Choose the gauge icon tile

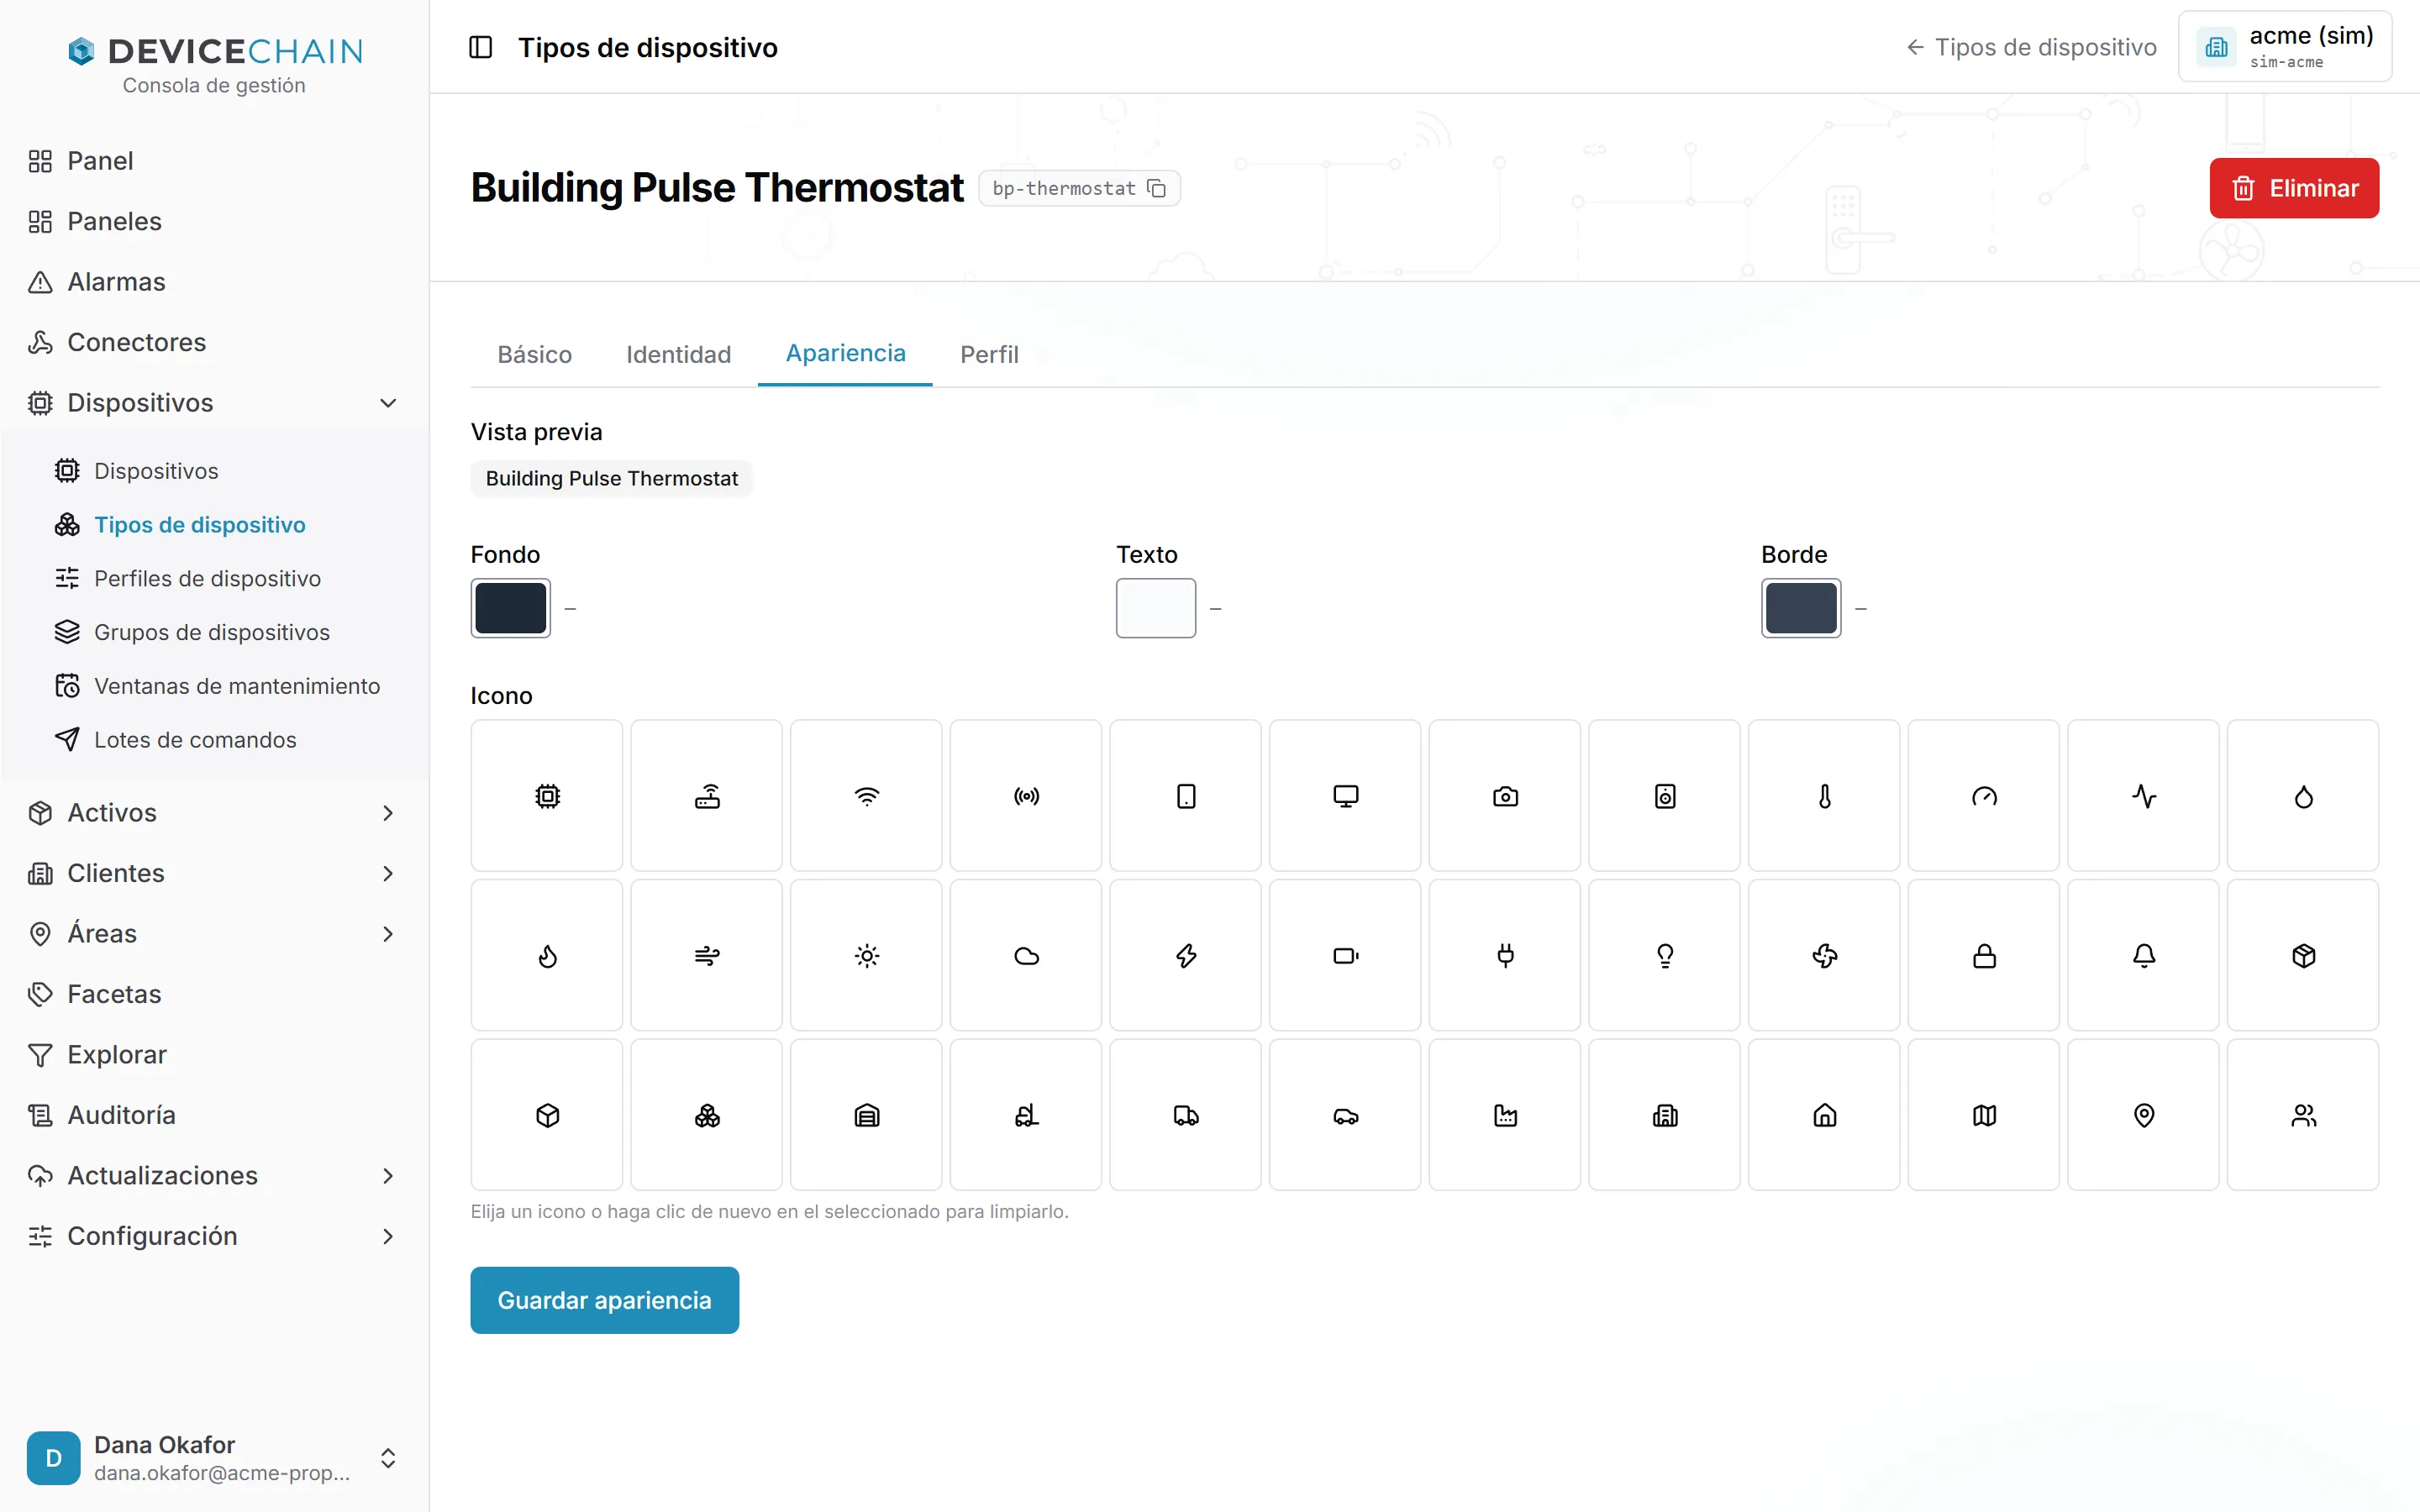1984,796
